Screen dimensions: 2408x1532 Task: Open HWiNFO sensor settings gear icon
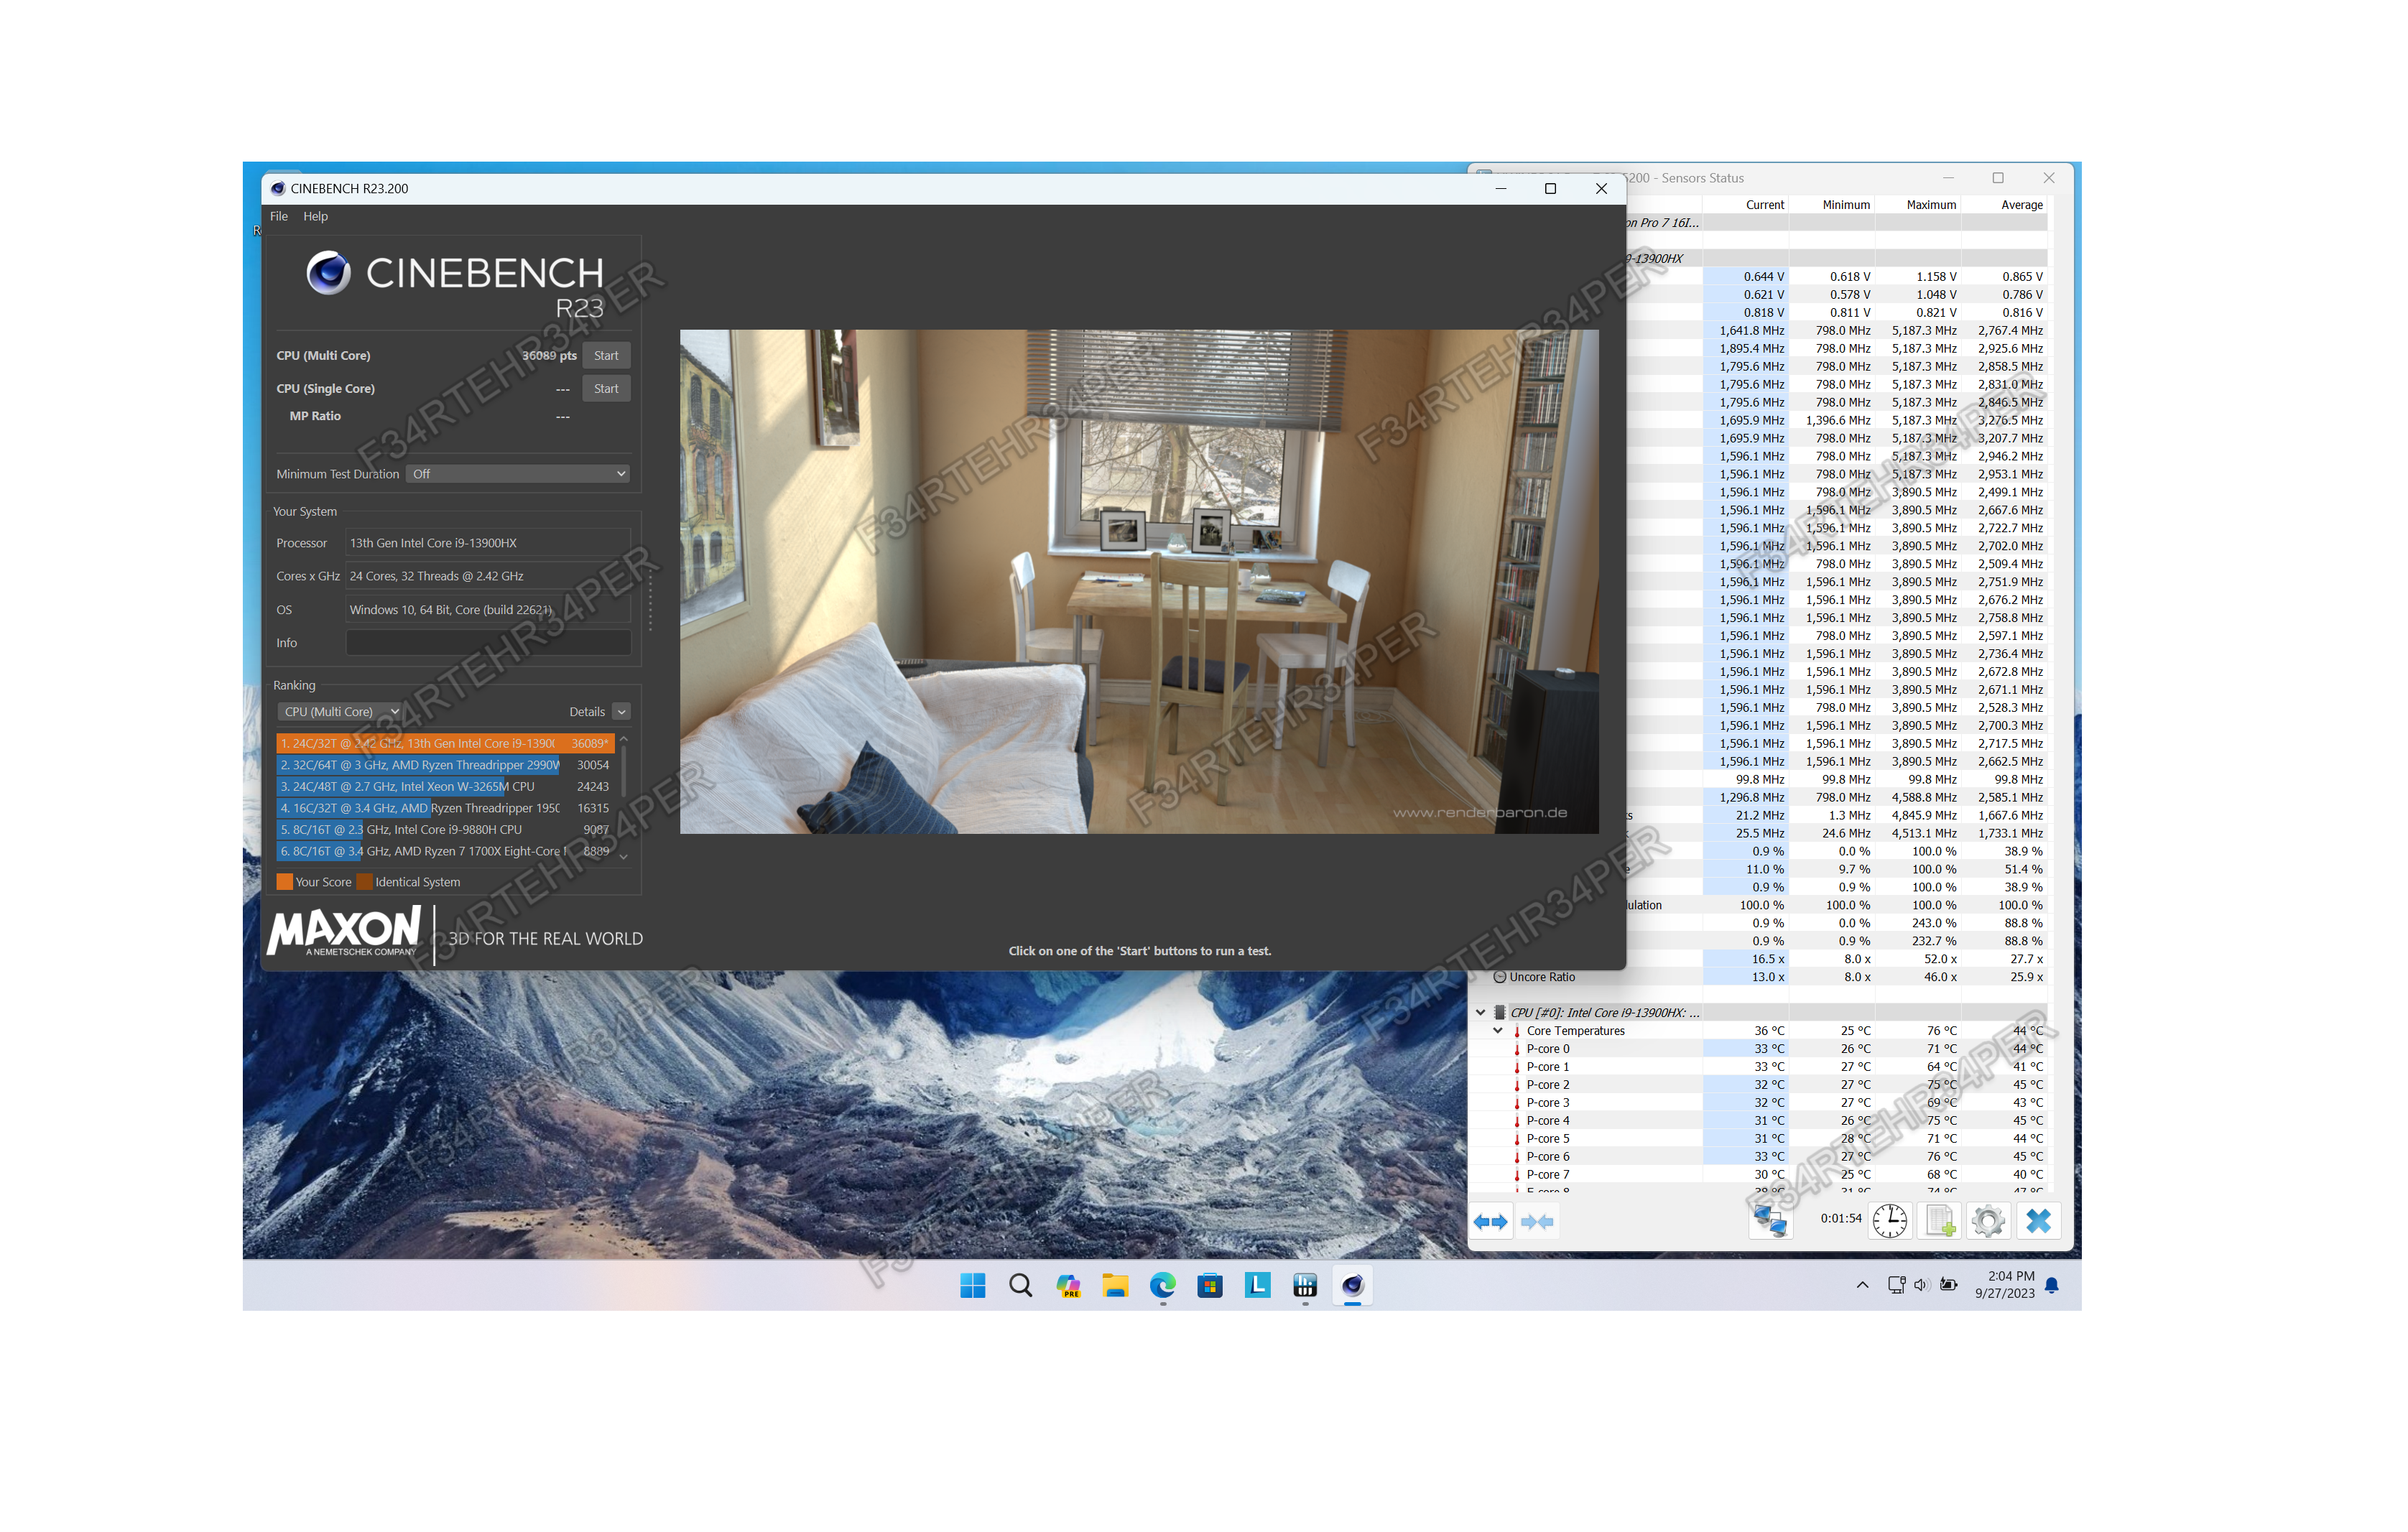1988,1221
